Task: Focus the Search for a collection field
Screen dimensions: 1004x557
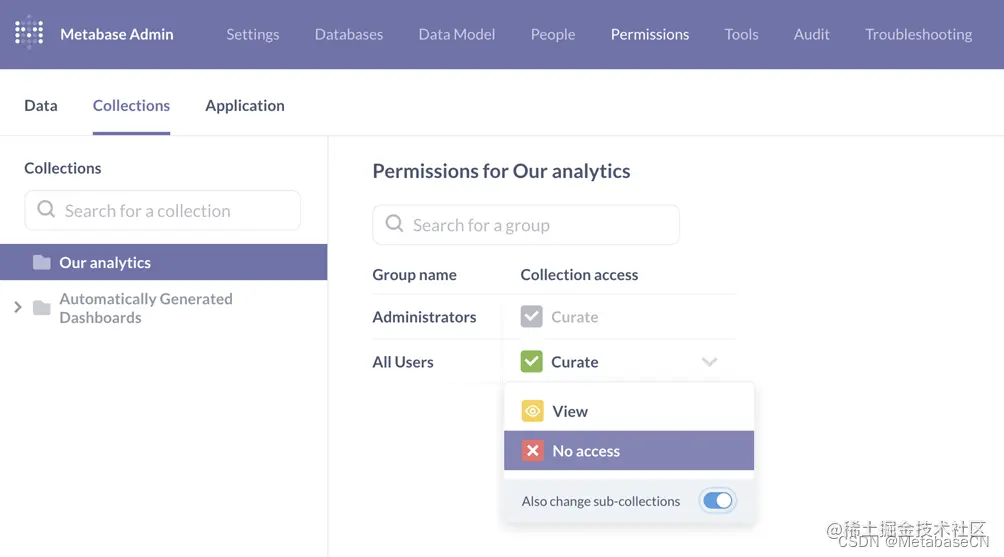Action: pos(163,210)
